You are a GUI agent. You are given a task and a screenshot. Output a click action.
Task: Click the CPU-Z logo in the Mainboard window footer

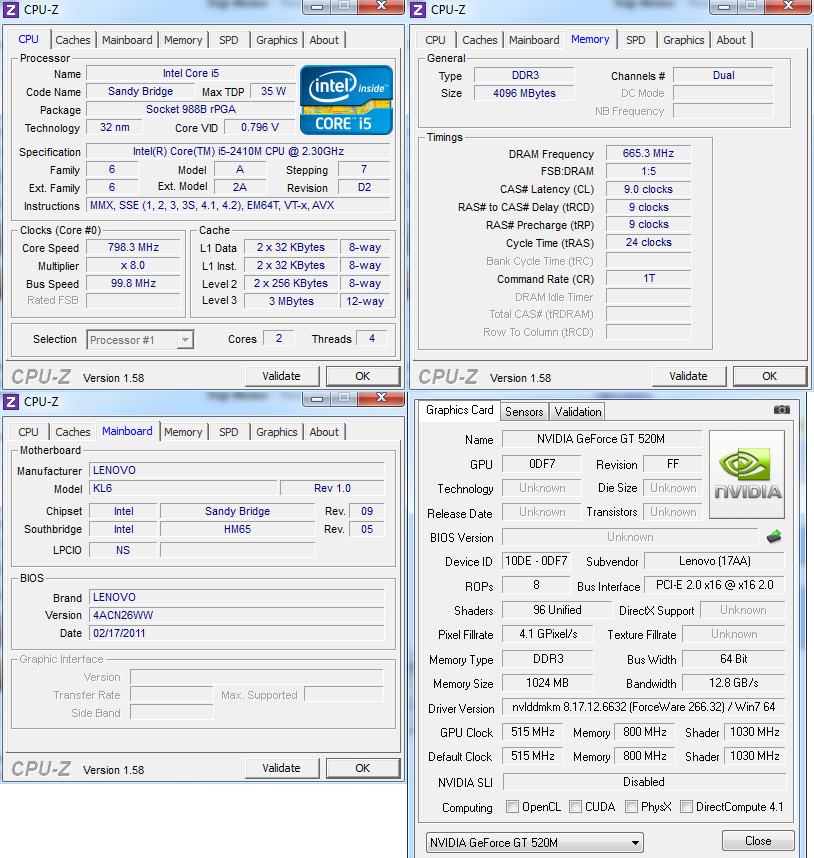point(40,767)
